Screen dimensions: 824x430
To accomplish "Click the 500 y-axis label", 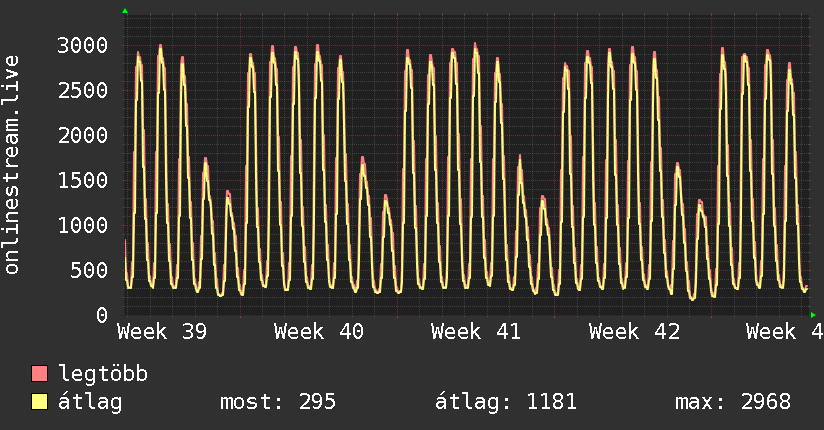I will click(89, 270).
